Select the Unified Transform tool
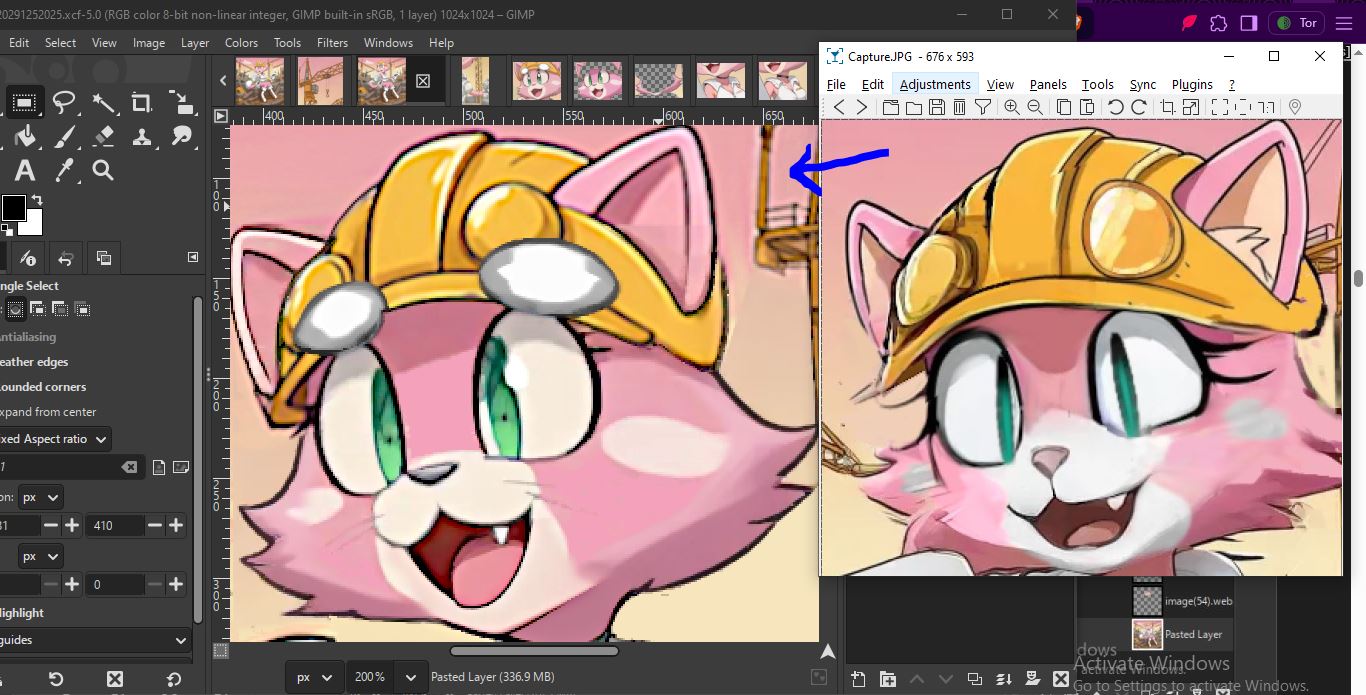Image resolution: width=1366 pixels, height=695 pixels. click(181, 102)
